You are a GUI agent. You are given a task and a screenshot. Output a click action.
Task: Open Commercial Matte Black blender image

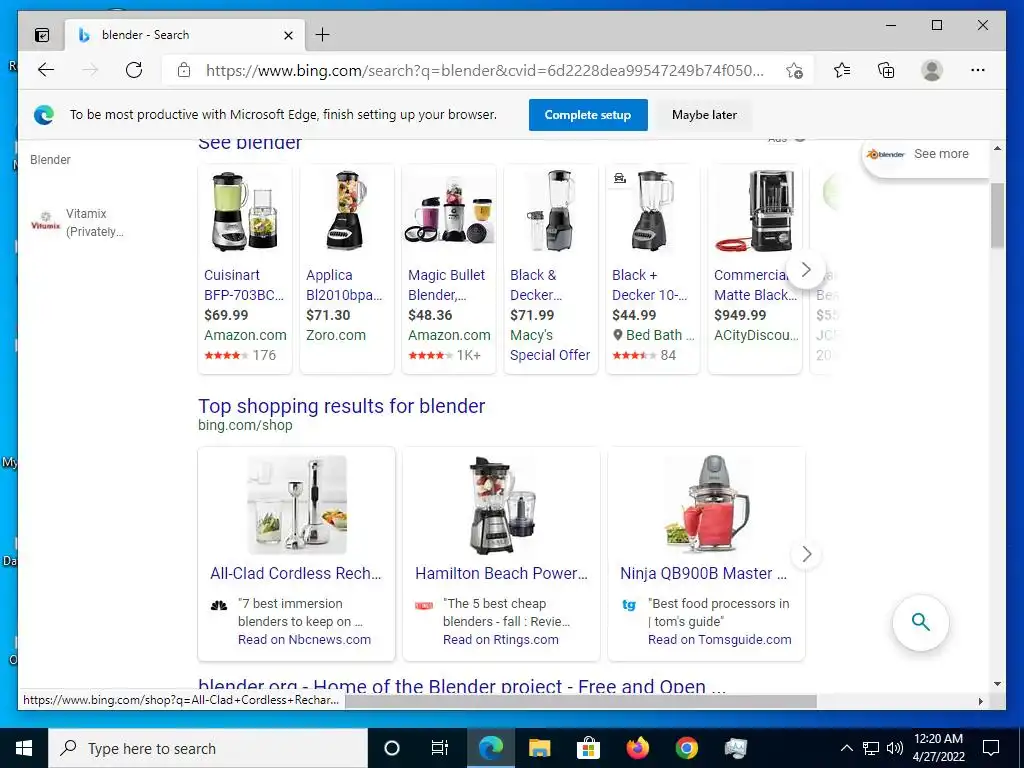click(754, 210)
